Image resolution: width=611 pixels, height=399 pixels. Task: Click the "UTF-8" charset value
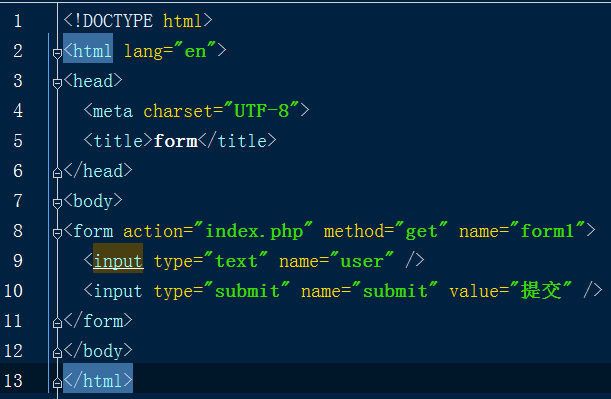[261, 110]
